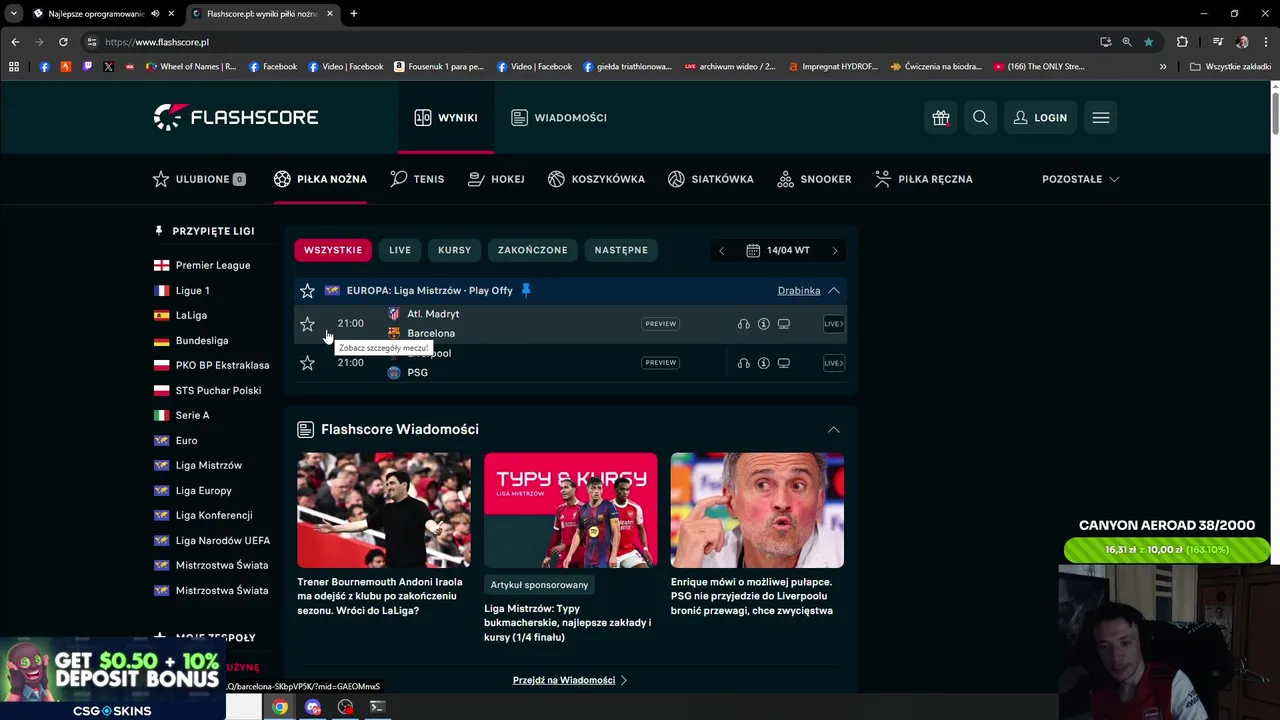Collapse the Liga Mistrzów Play Offy section
Viewport: 1280px width, 720px height.
coord(833,291)
